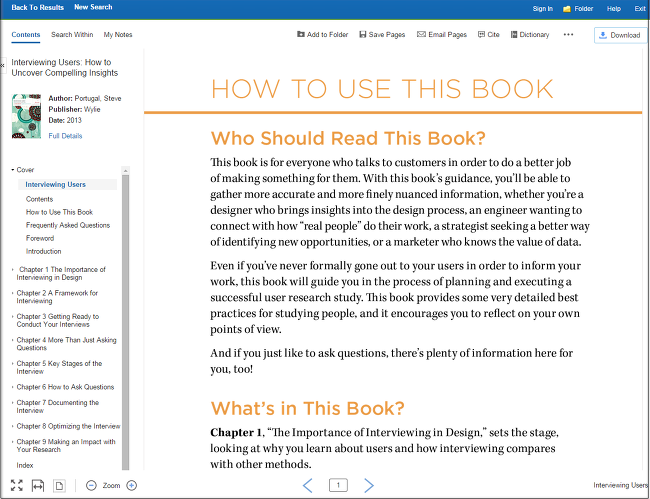Collapse the Cover tree section
650x499 pixels.
(13, 170)
